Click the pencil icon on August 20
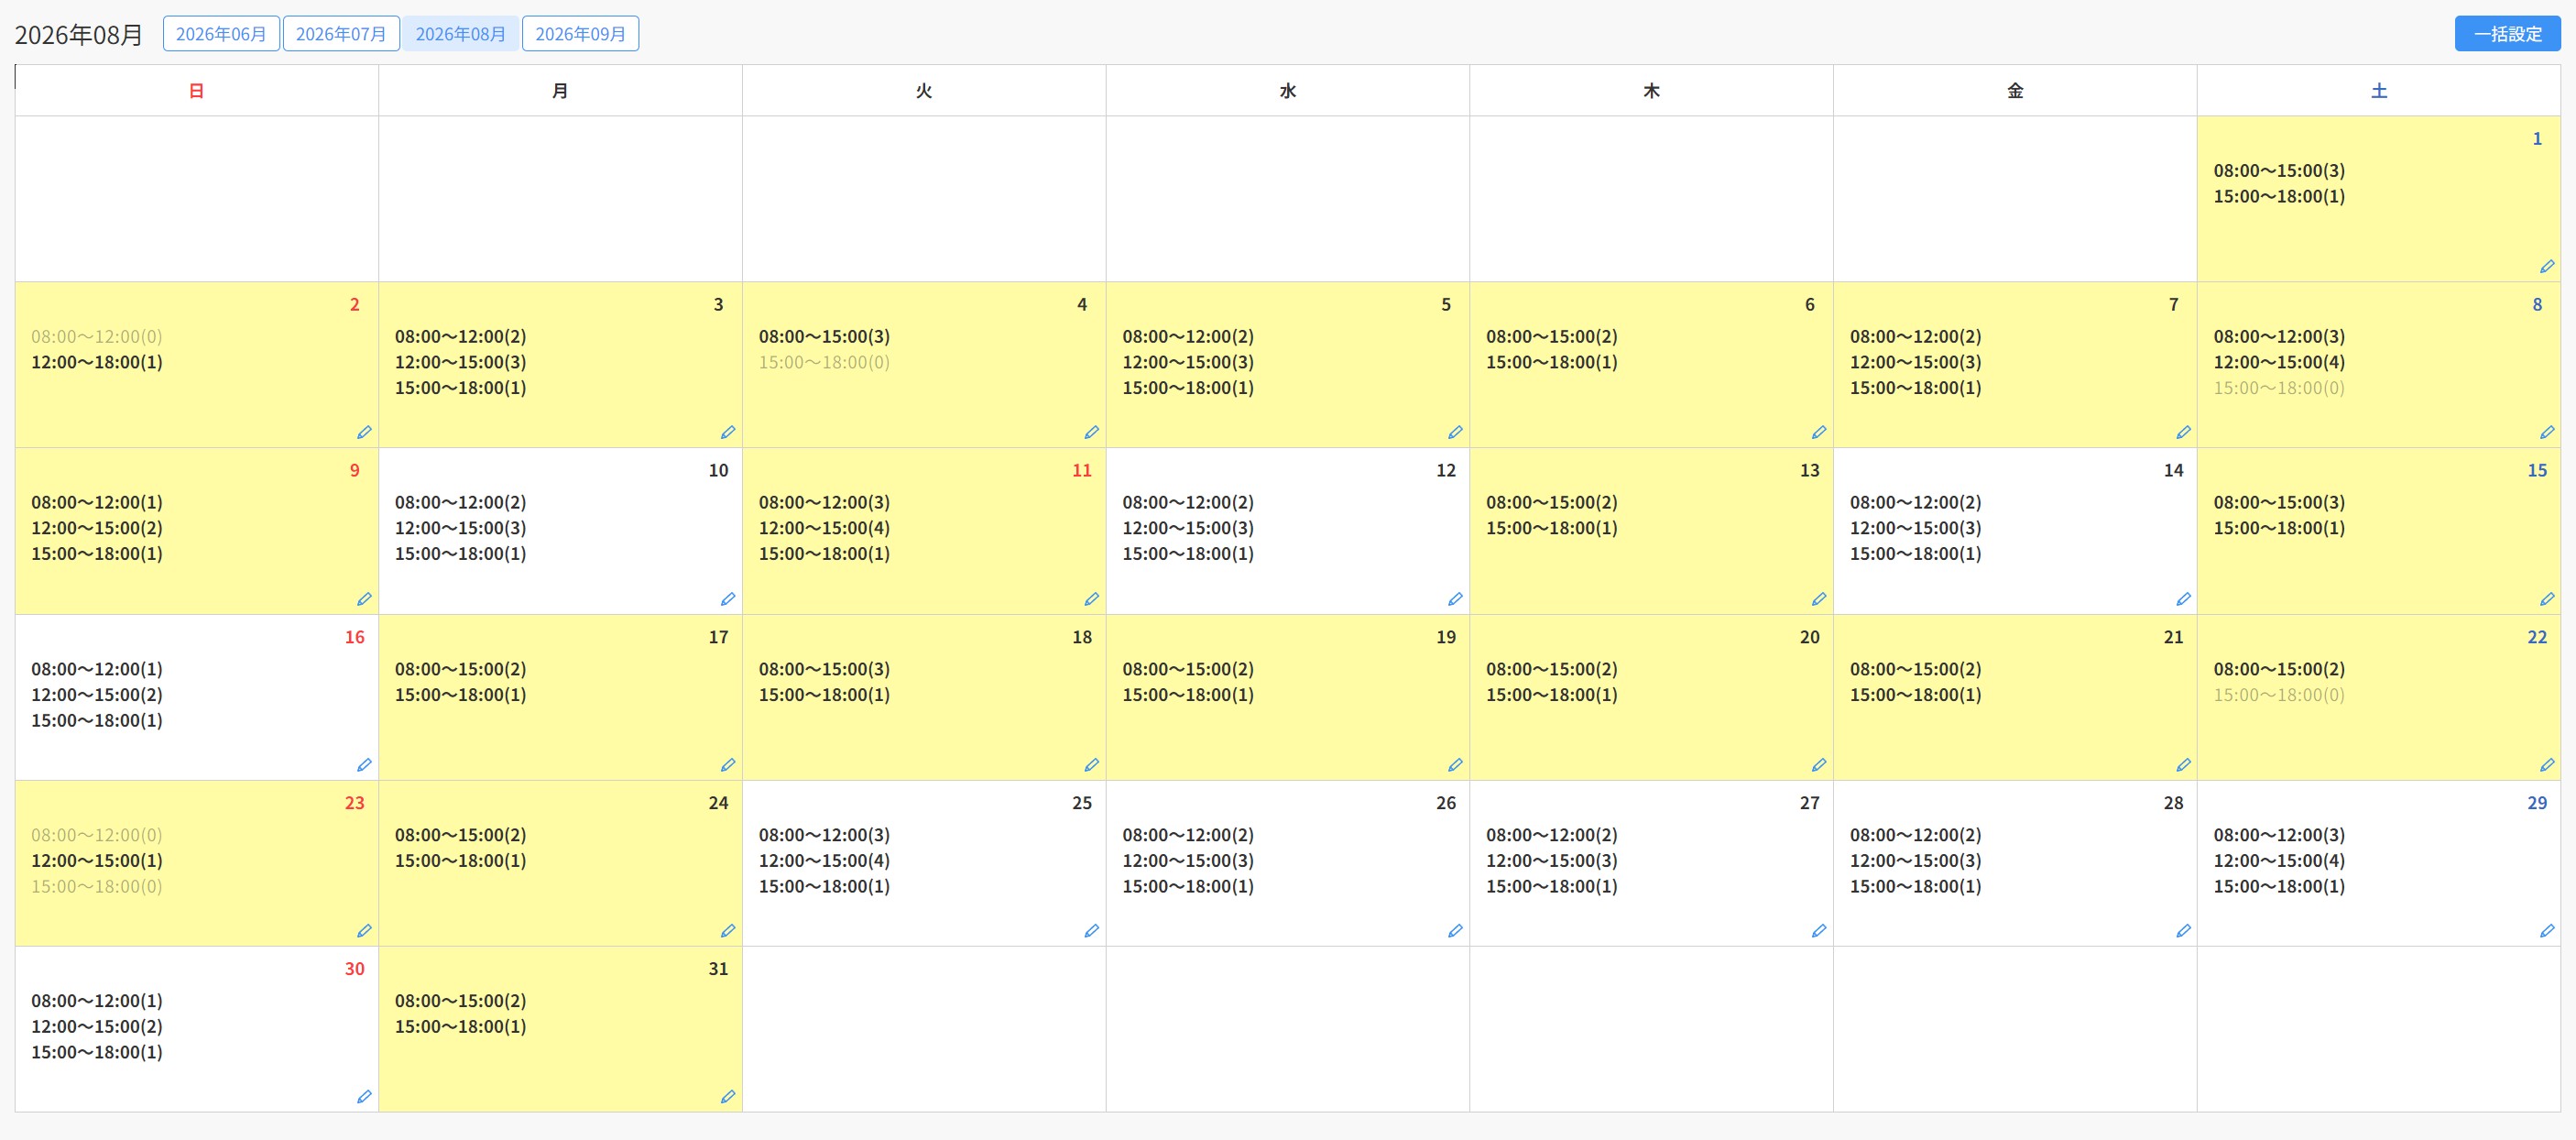2576x1140 pixels. 1819,765
